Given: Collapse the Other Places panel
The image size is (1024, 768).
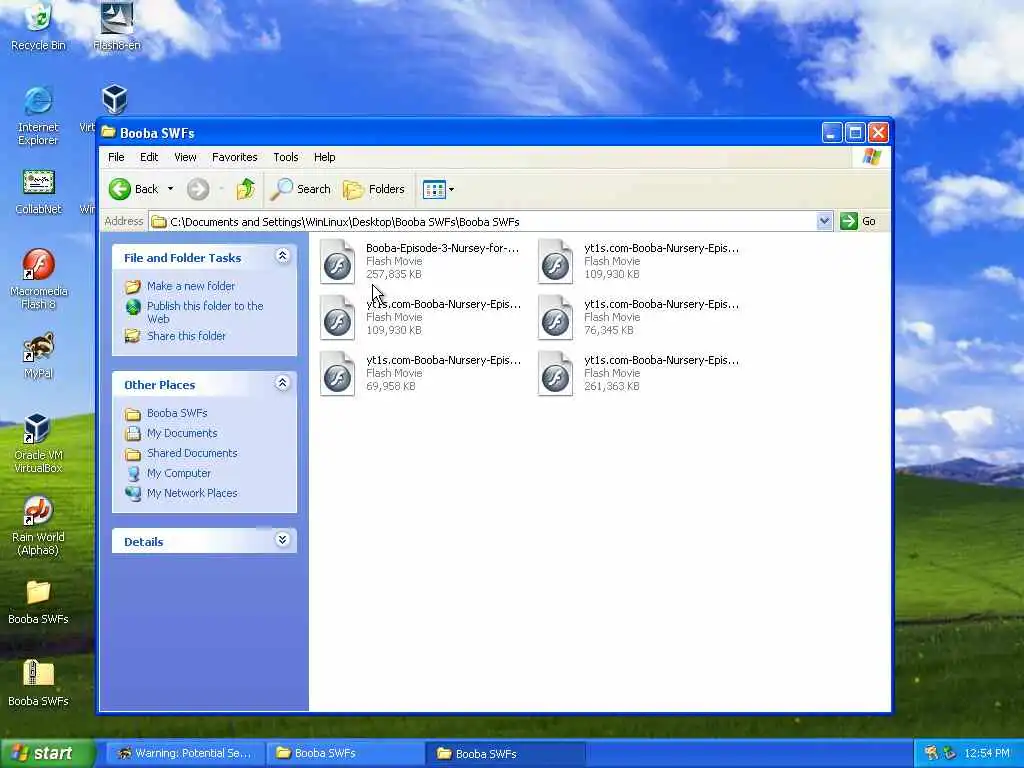Looking at the screenshot, I should point(282,383).
